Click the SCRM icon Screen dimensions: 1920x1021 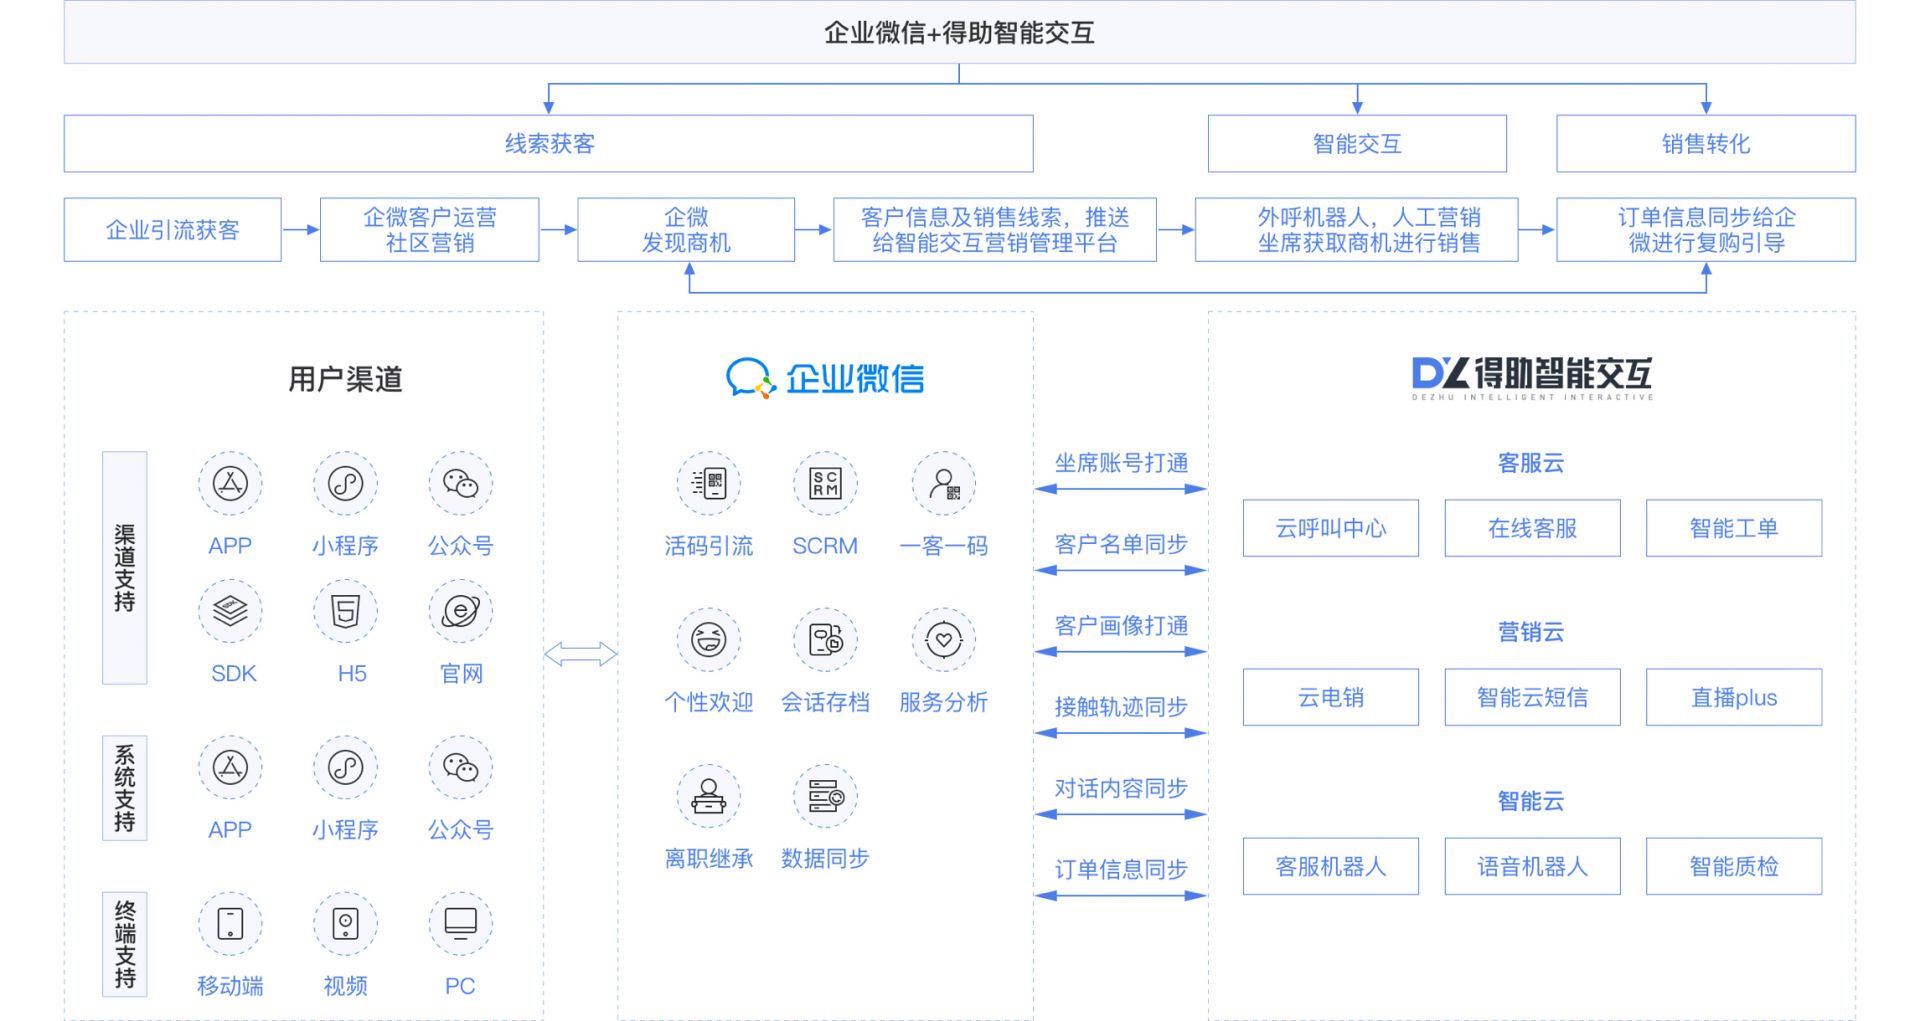pos(825,484)
